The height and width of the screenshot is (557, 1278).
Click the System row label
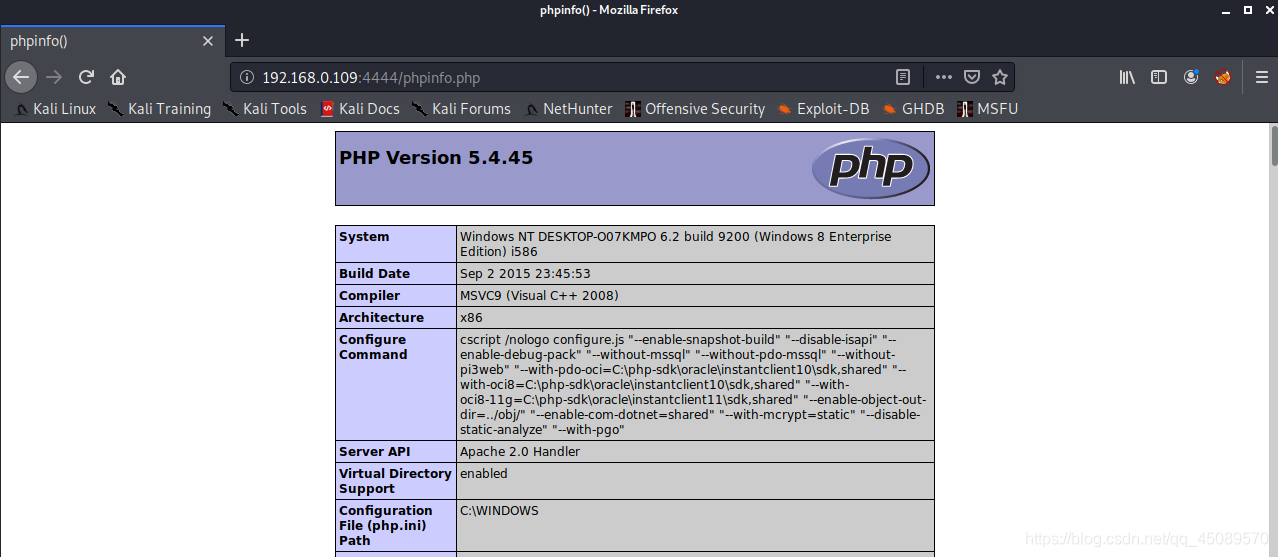364,237
